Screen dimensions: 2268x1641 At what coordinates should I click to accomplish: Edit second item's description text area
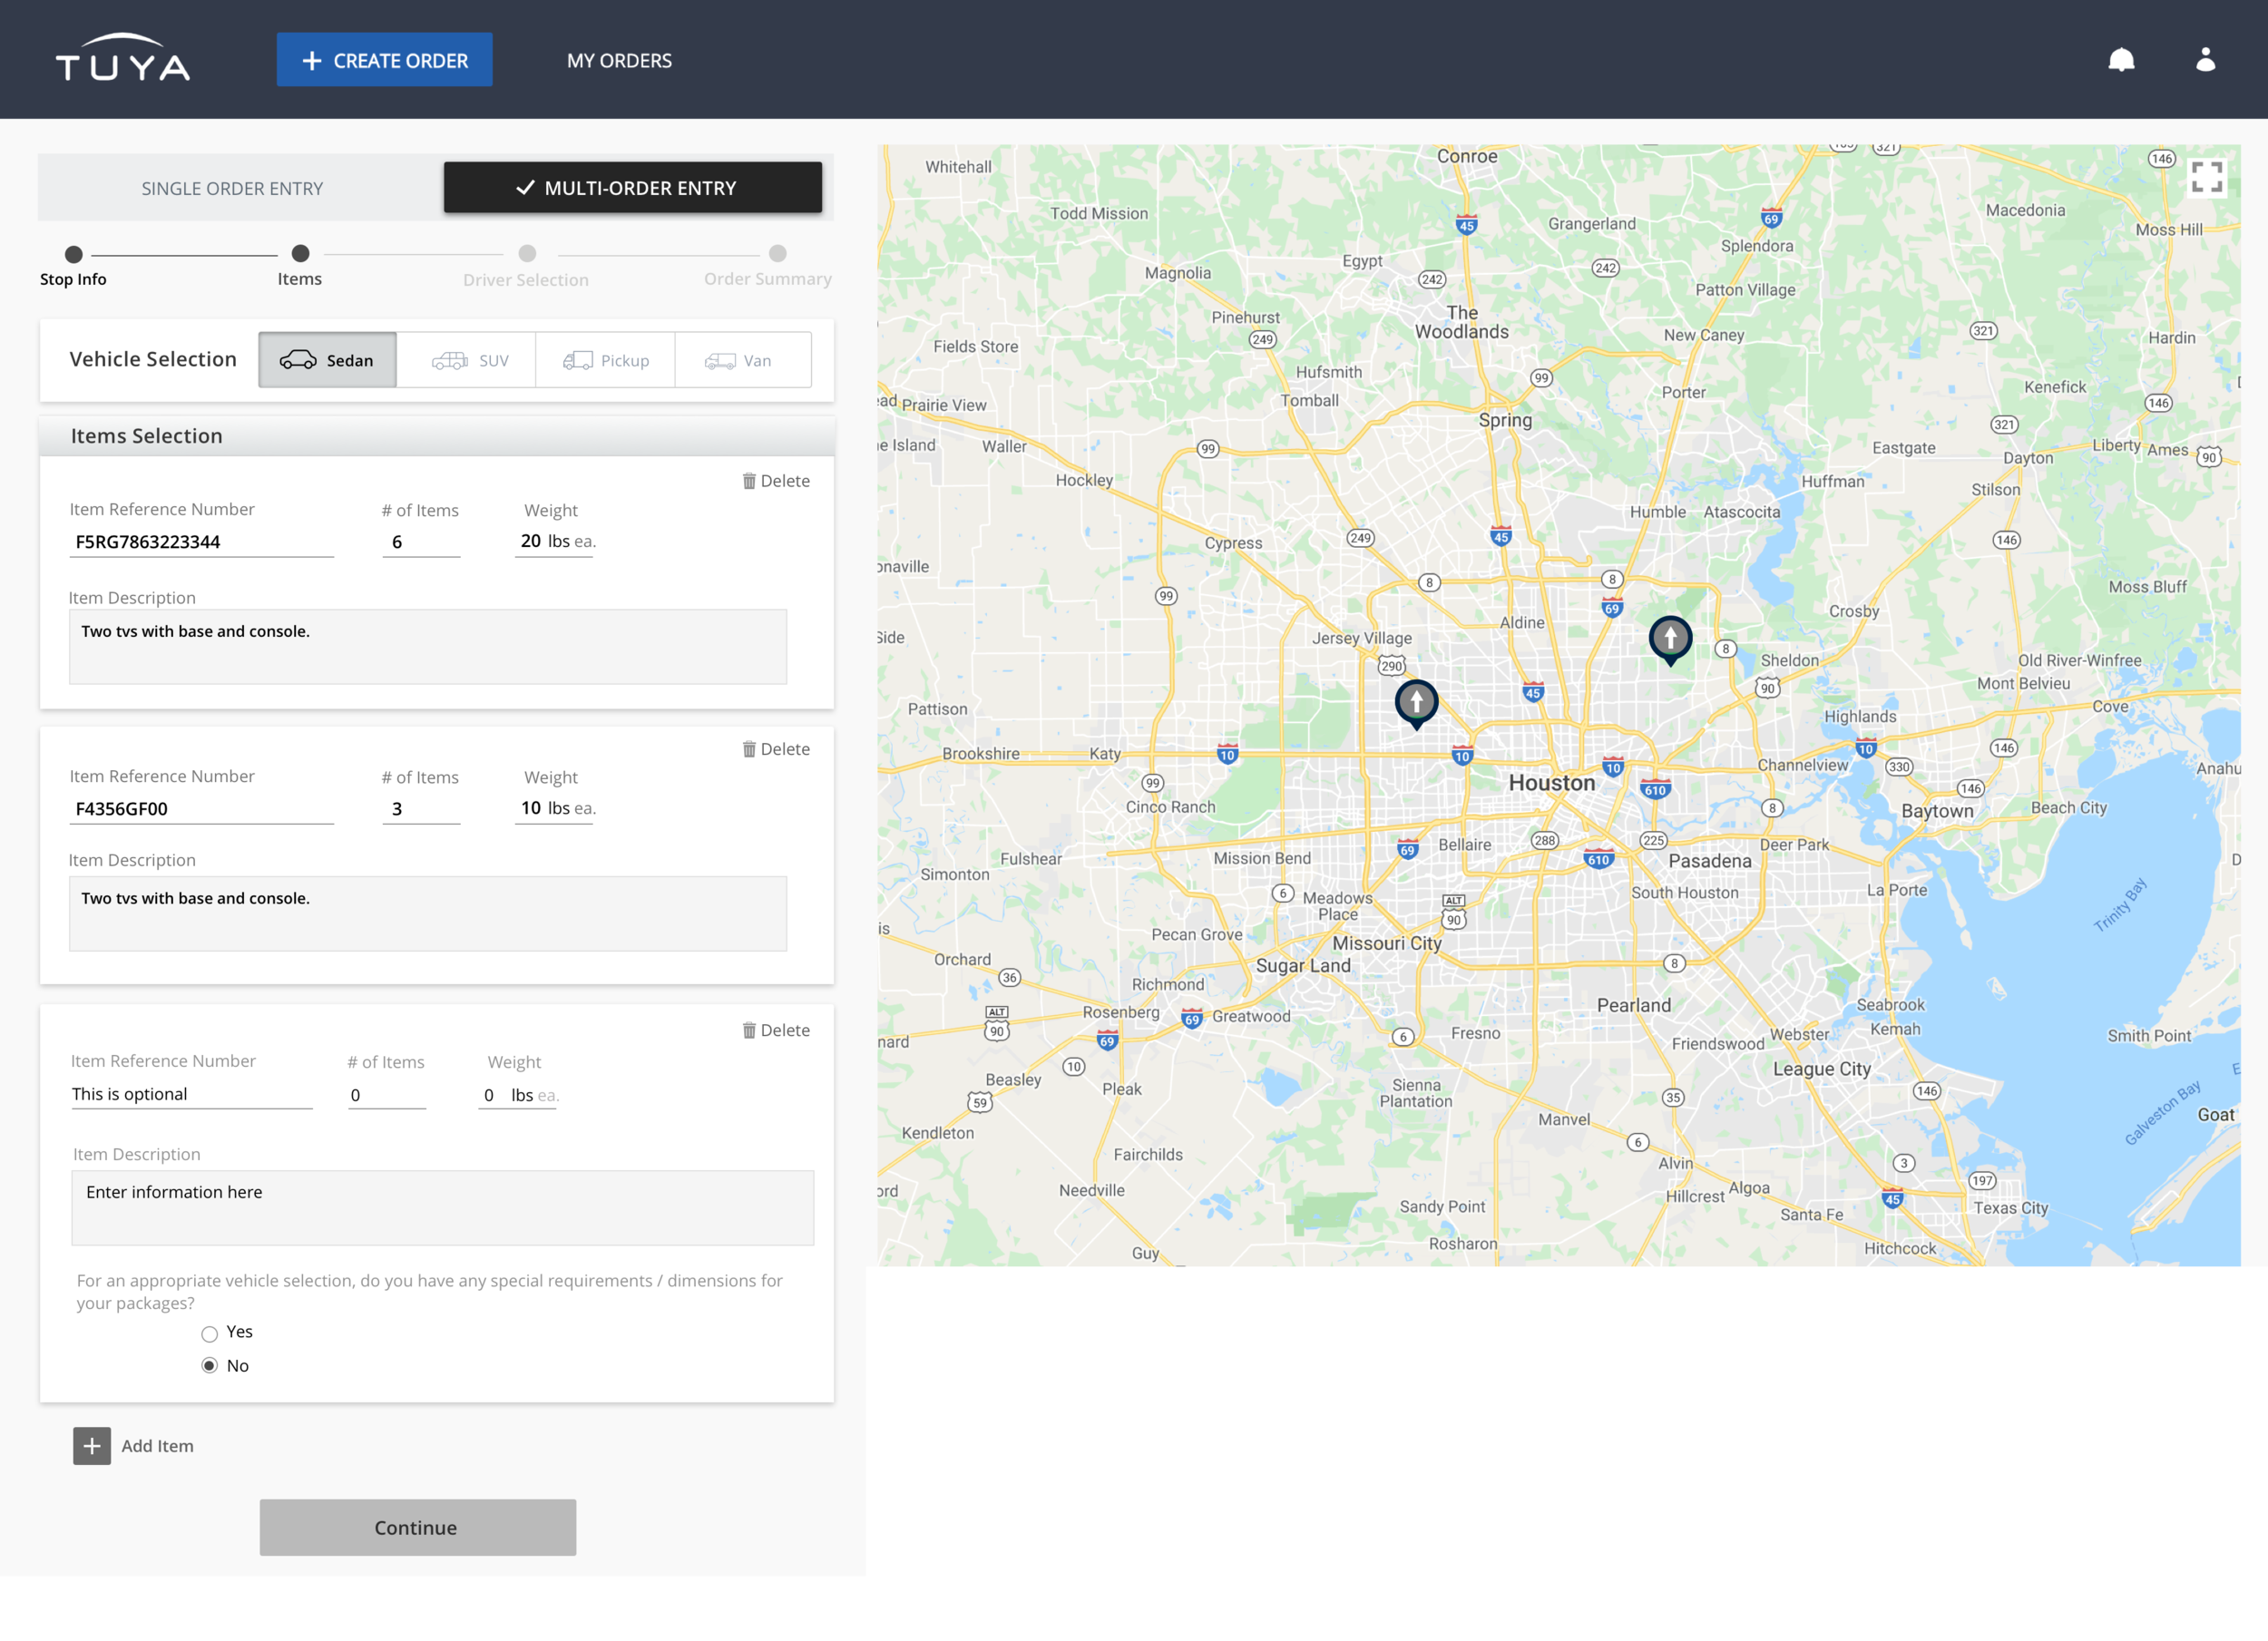tap(428, 914)
